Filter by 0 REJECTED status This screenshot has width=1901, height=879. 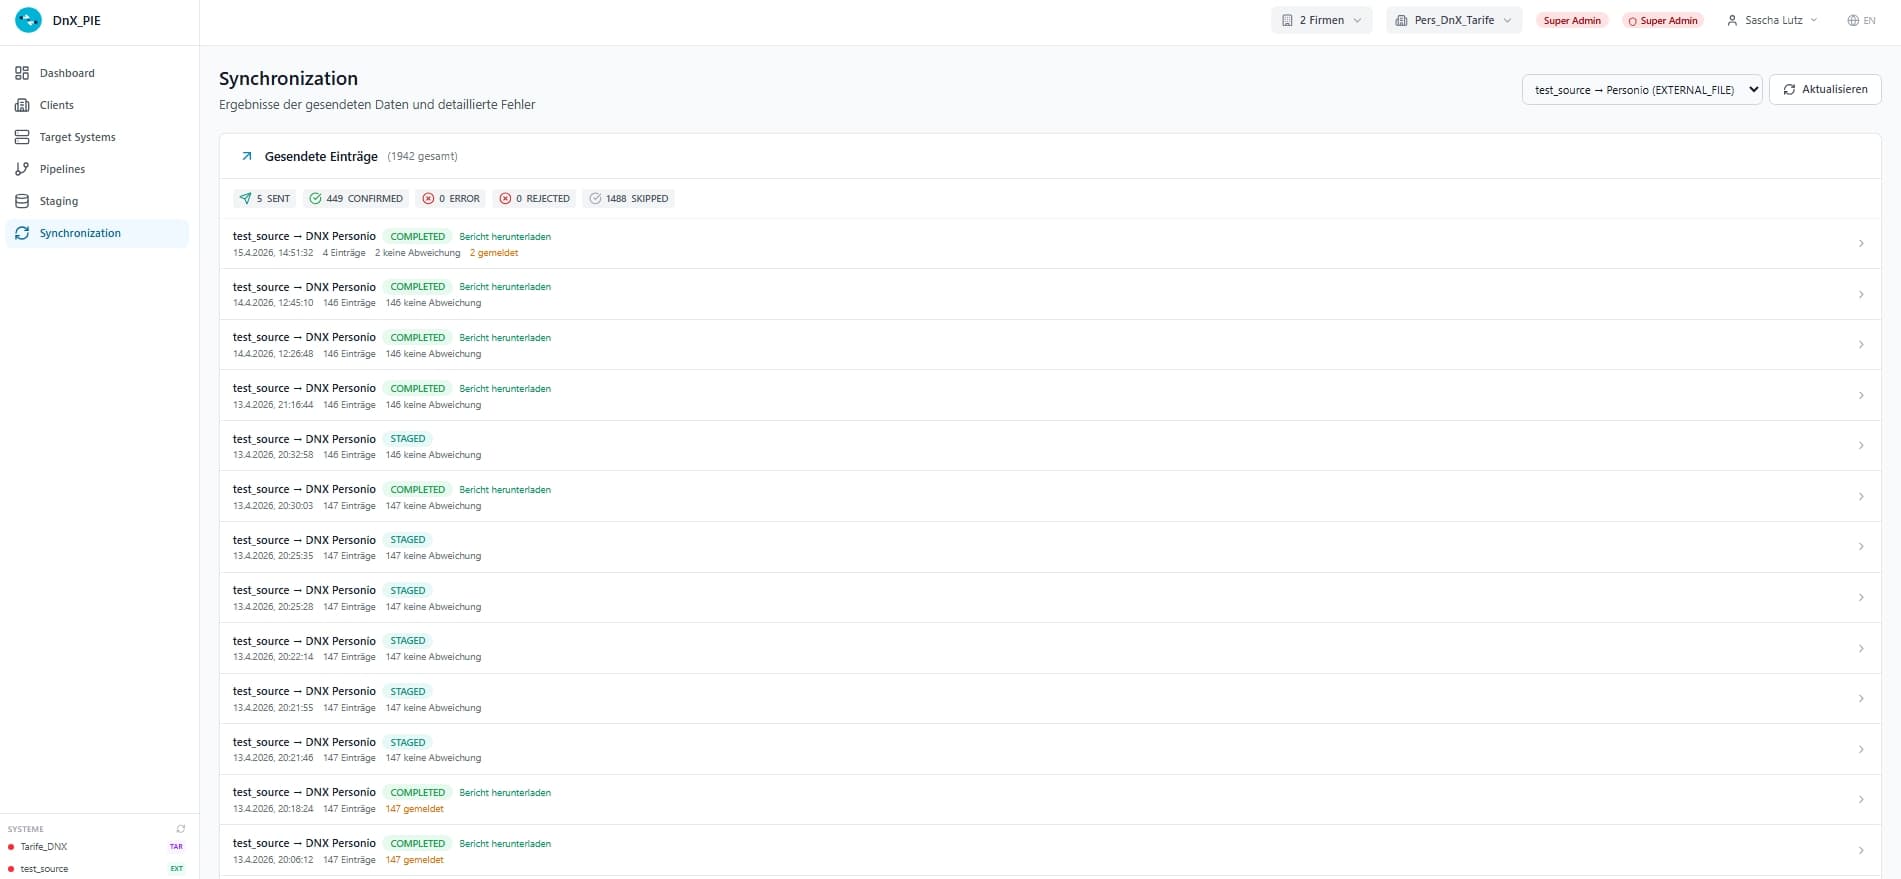point(535,198)
